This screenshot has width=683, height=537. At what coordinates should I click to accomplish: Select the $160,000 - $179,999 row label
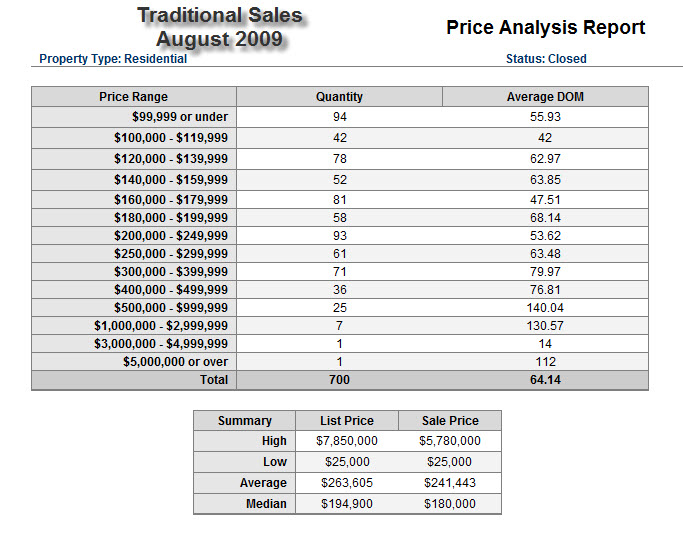coord(170,199)
